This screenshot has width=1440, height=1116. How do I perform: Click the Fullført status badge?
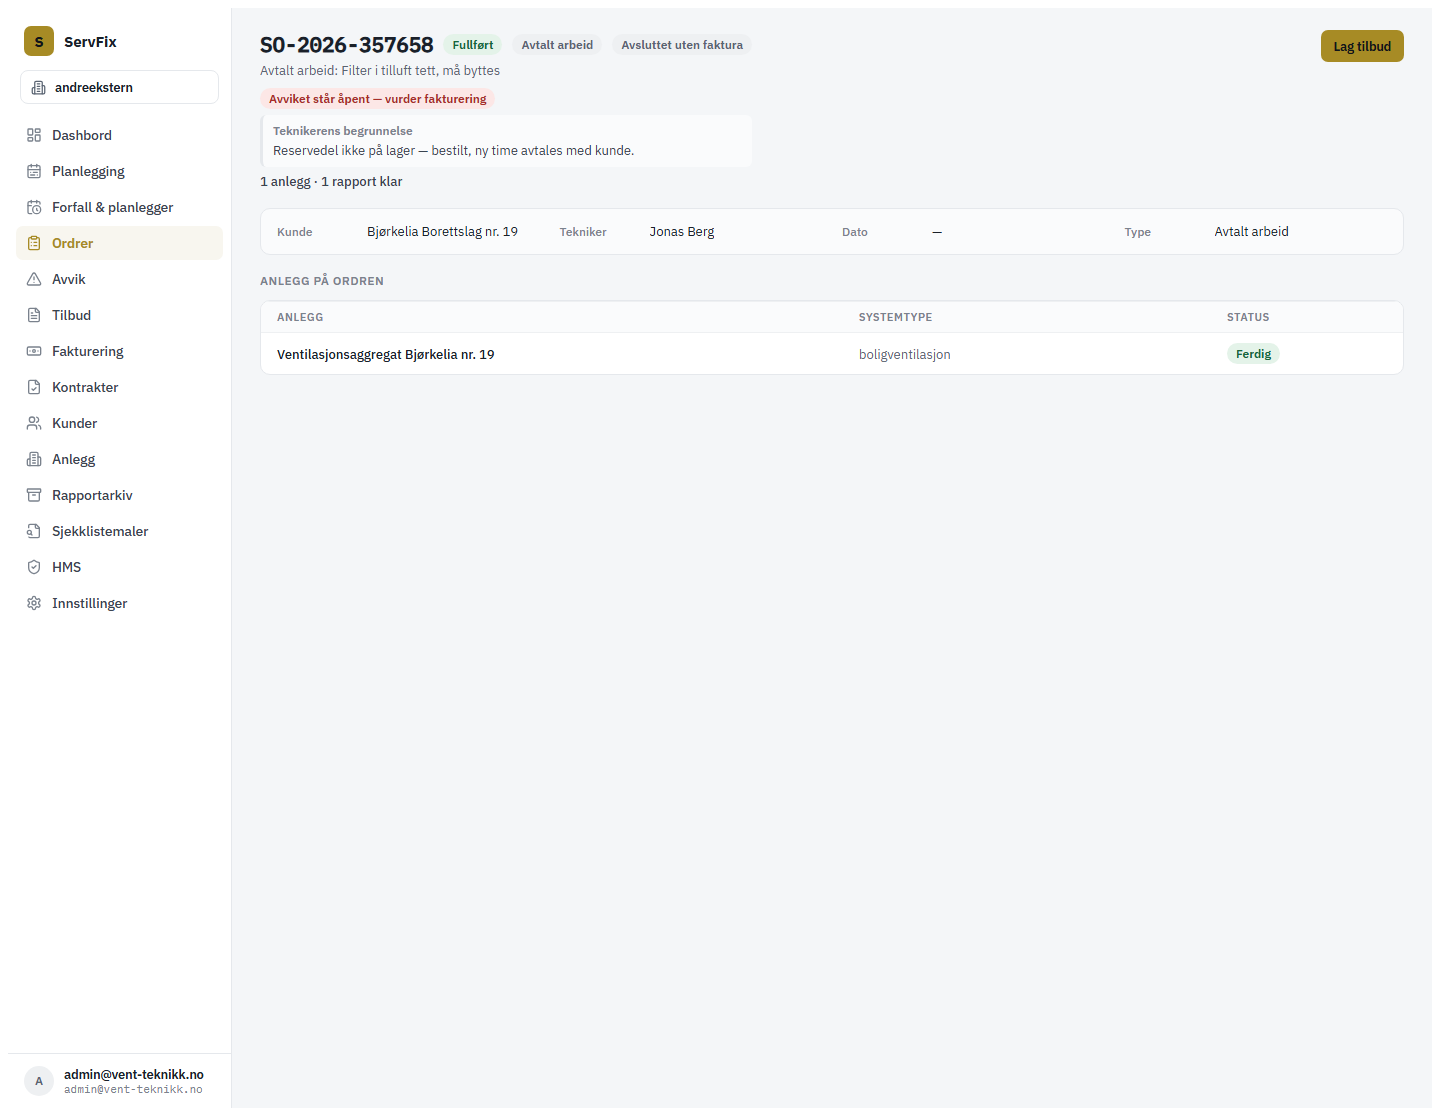point(473,45)
